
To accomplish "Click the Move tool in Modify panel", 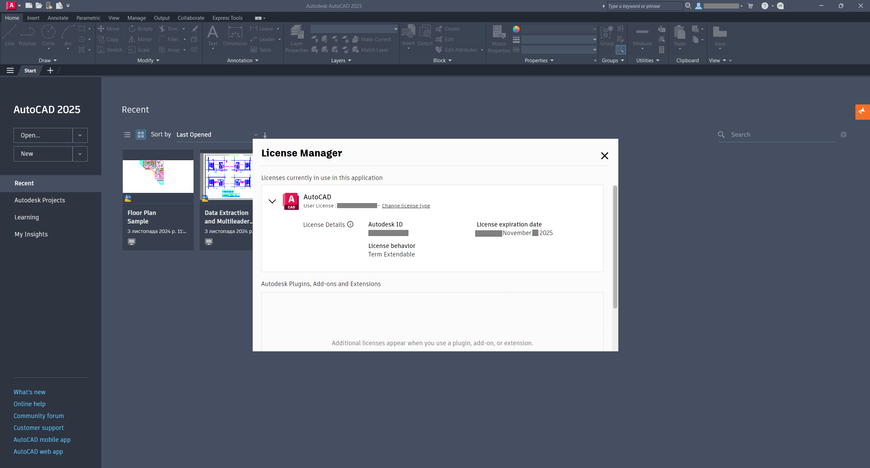I will pos(108,29).
